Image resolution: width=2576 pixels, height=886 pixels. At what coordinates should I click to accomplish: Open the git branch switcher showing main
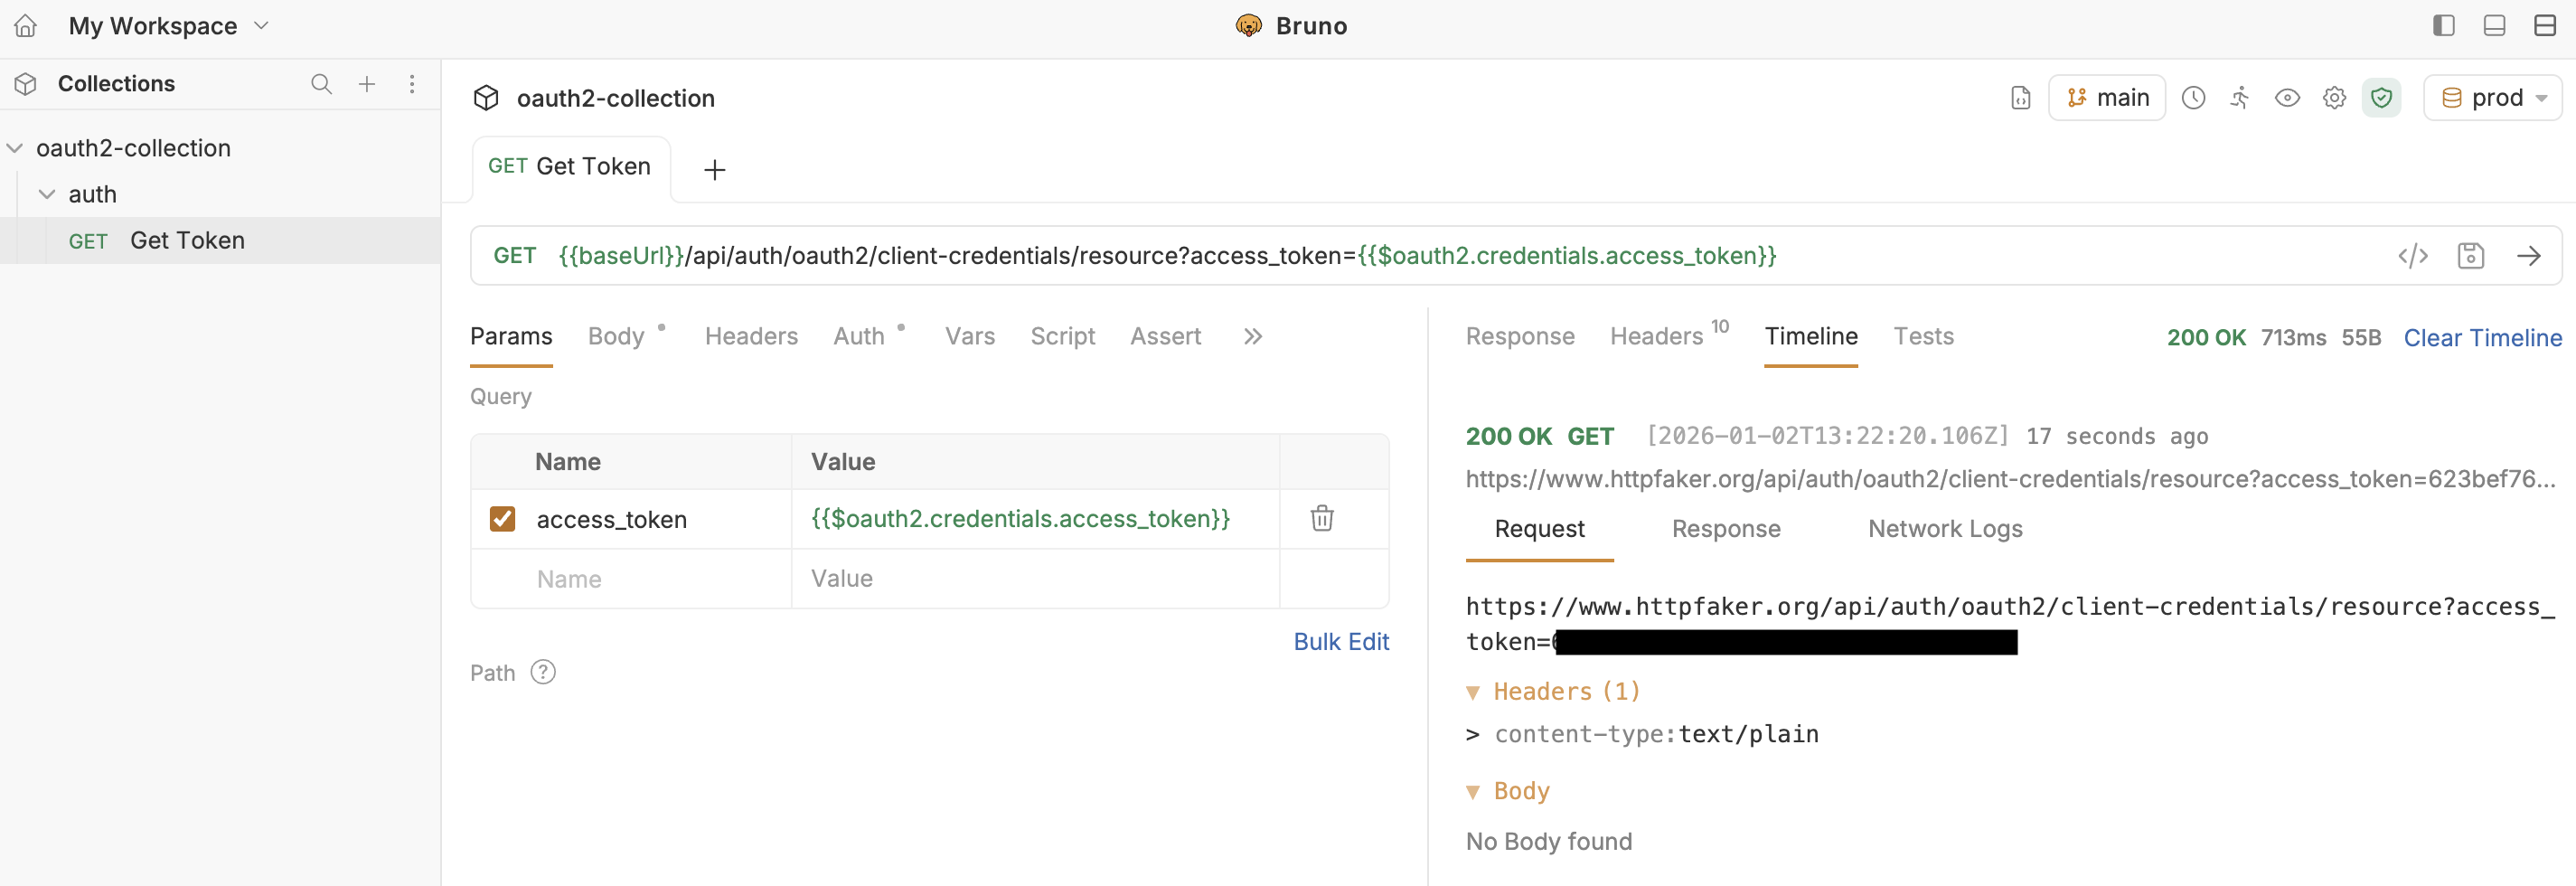coord(2107,97)
